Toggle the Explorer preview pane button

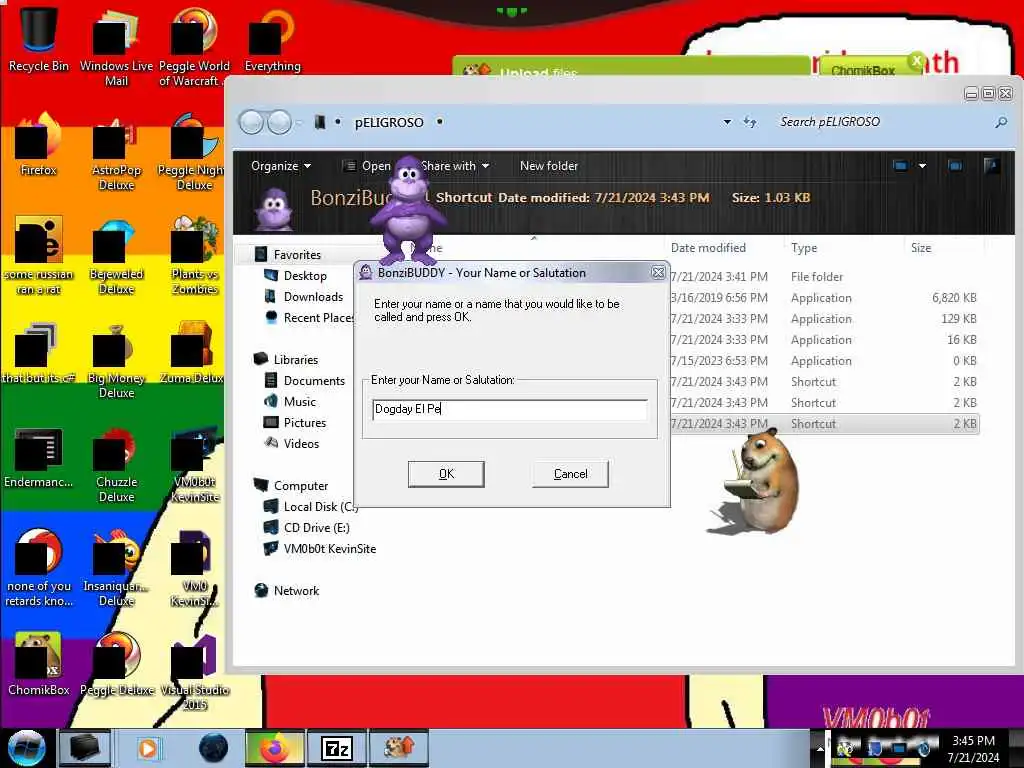955,166
